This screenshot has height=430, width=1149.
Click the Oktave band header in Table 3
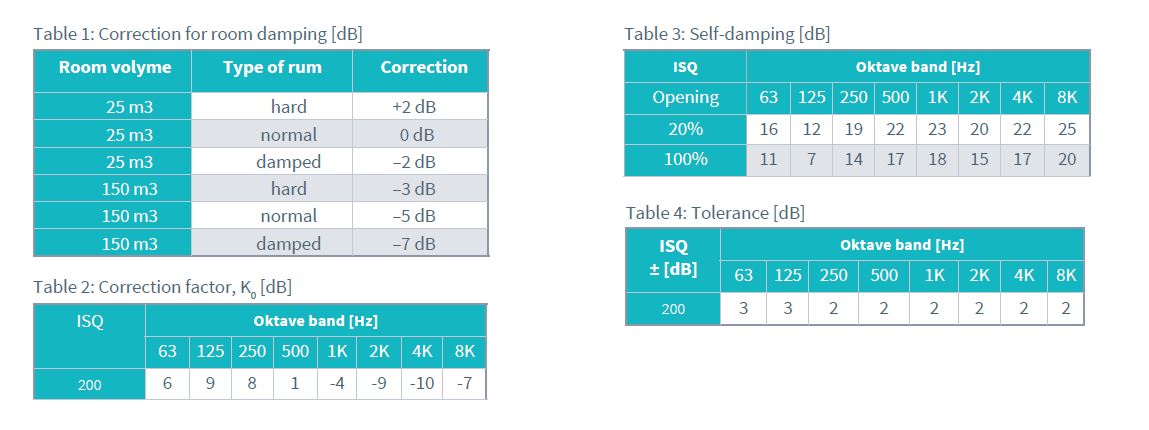pyautogui.click(x=917, y=67)
